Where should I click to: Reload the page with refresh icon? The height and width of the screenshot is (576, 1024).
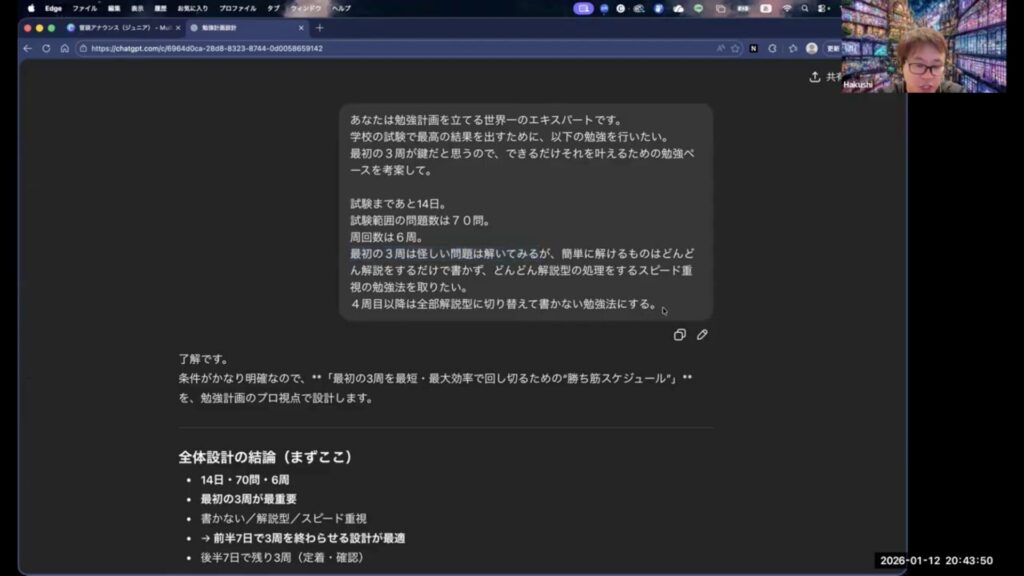pyautogui.click(x=46, y=48)
